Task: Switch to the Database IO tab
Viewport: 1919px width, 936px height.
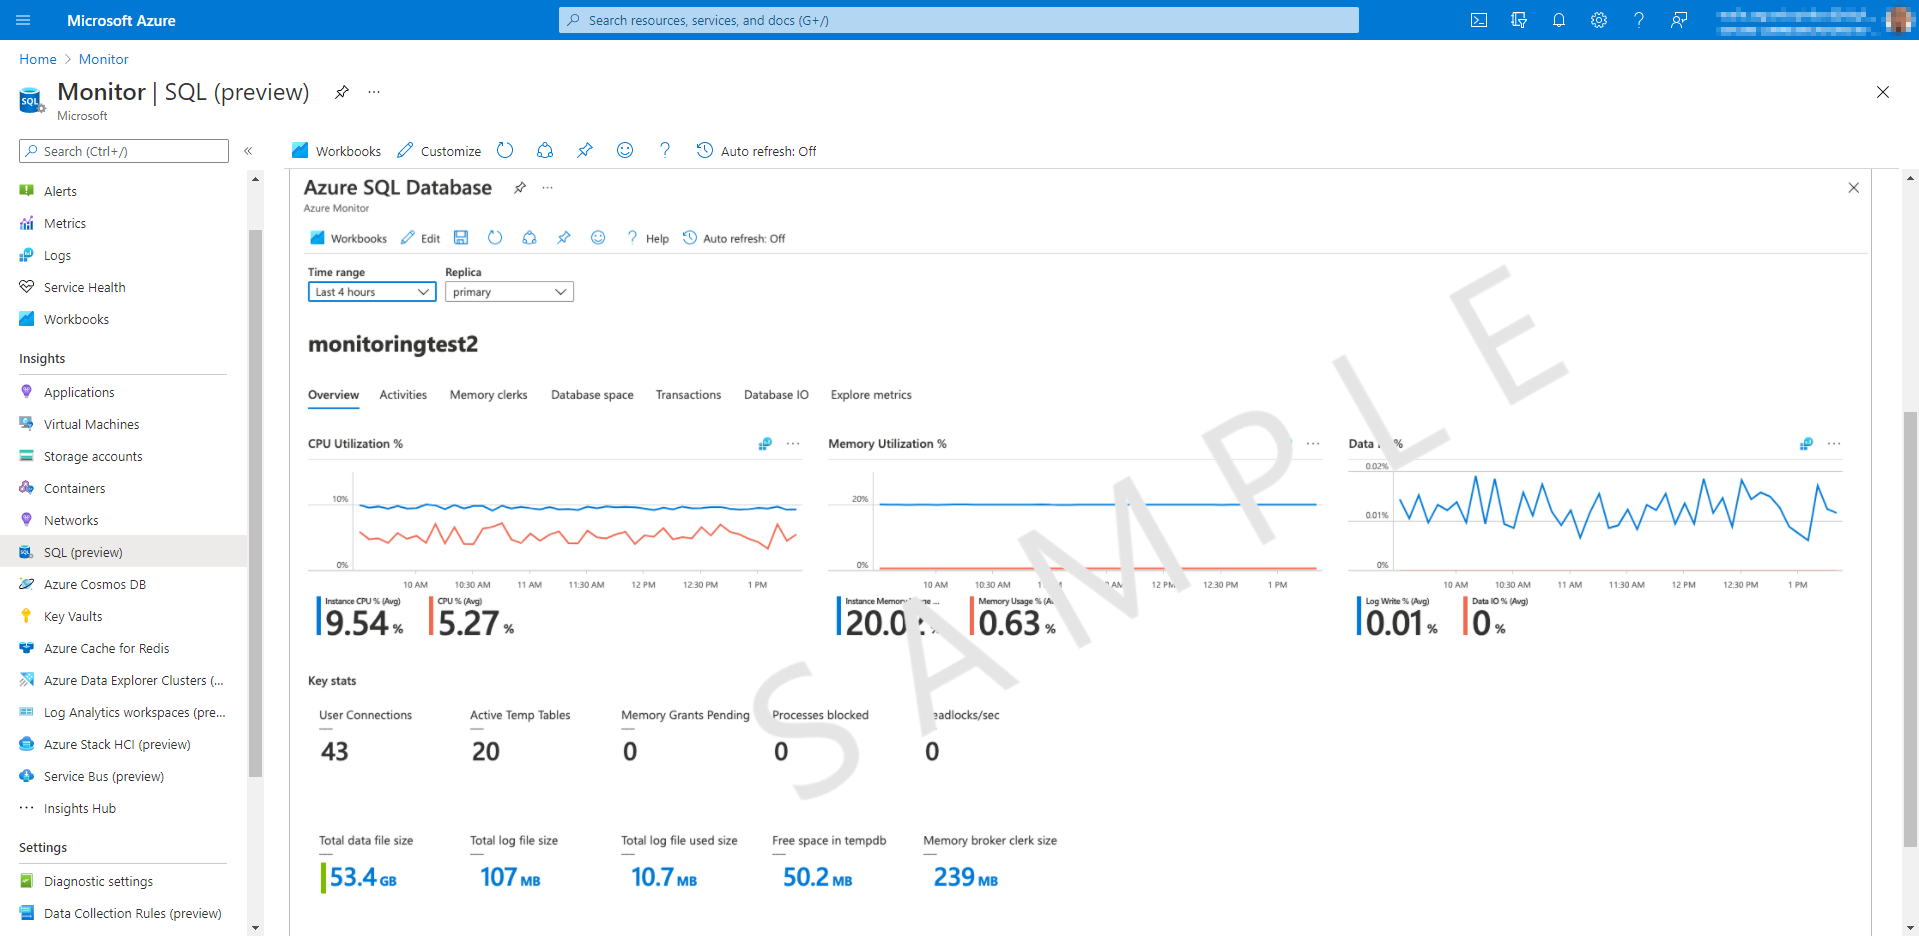Action: click(x=776, y=395)
